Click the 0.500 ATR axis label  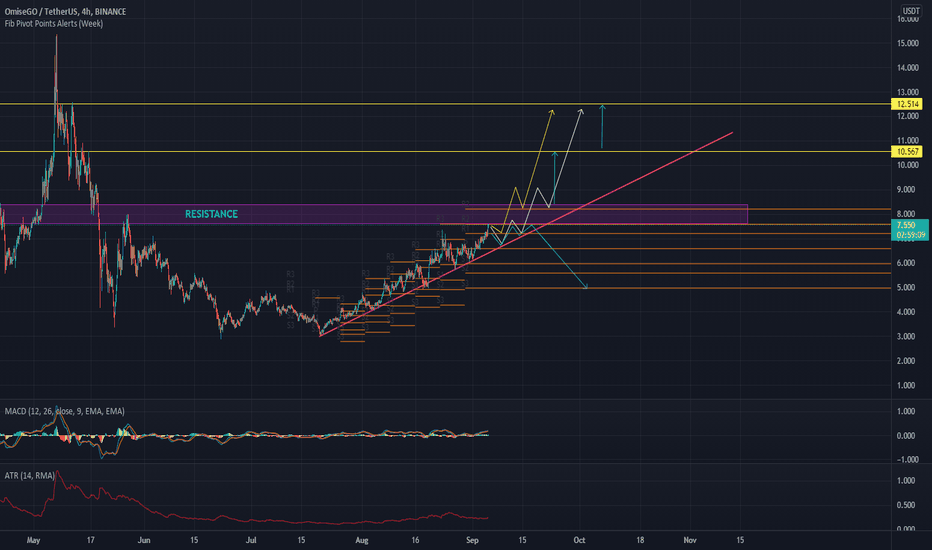click(906, 505)
